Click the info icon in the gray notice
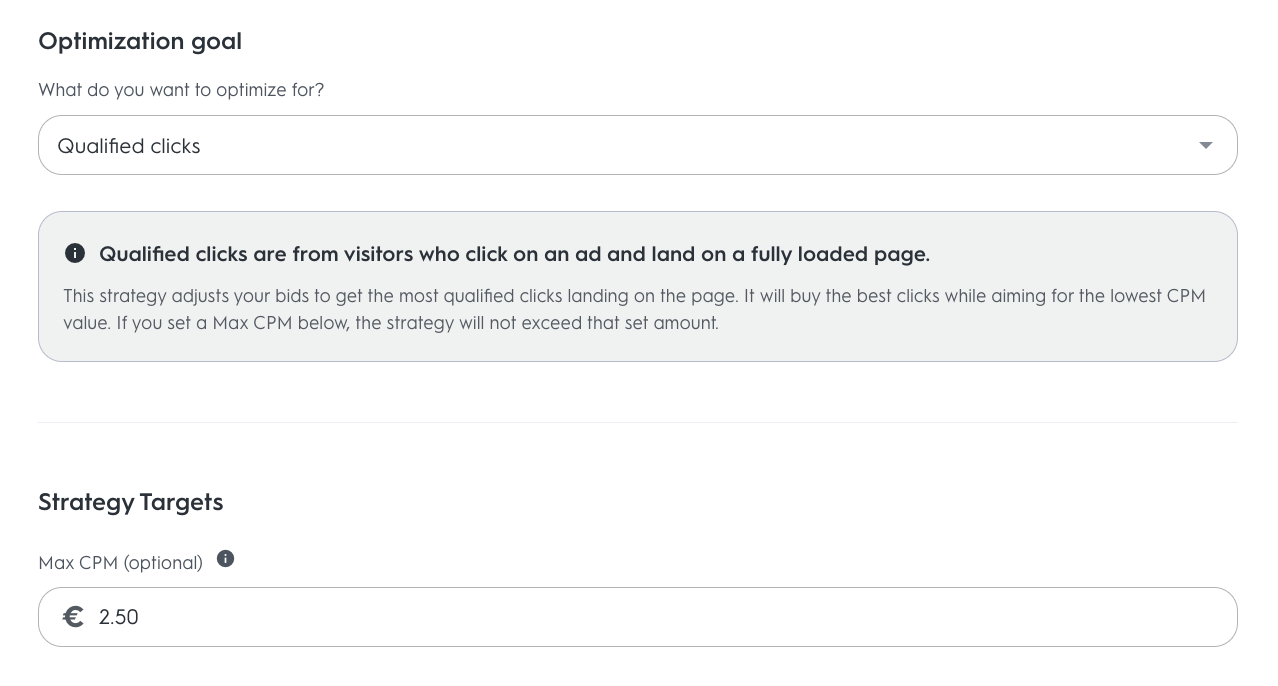The height and width of the screenshot is (686, 1278). click(75, 253)
